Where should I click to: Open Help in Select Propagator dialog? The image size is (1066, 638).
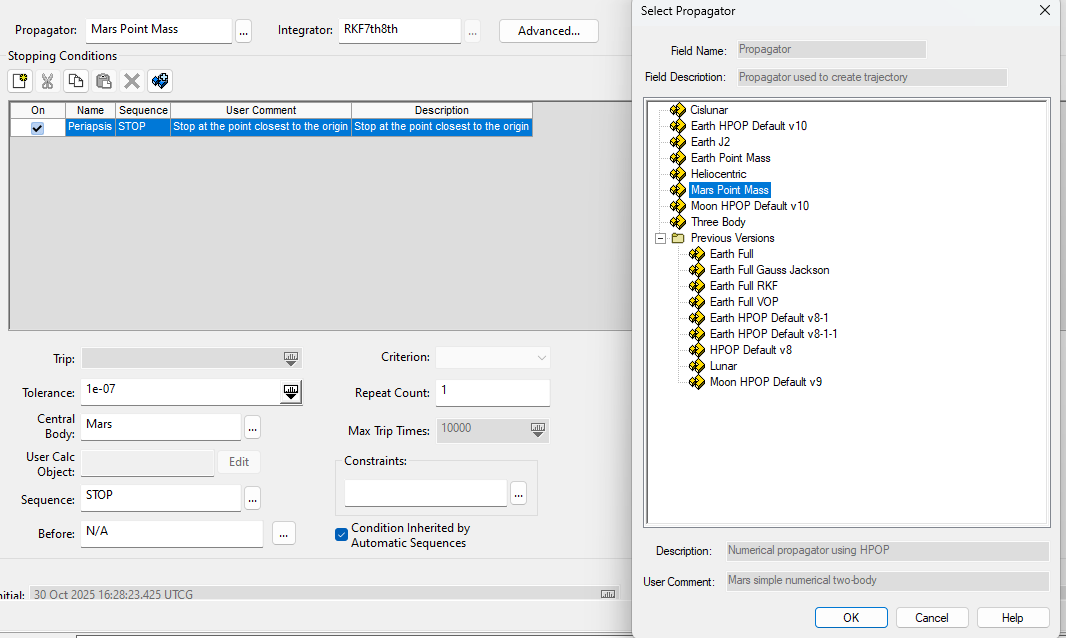(x=1012, y=617)
